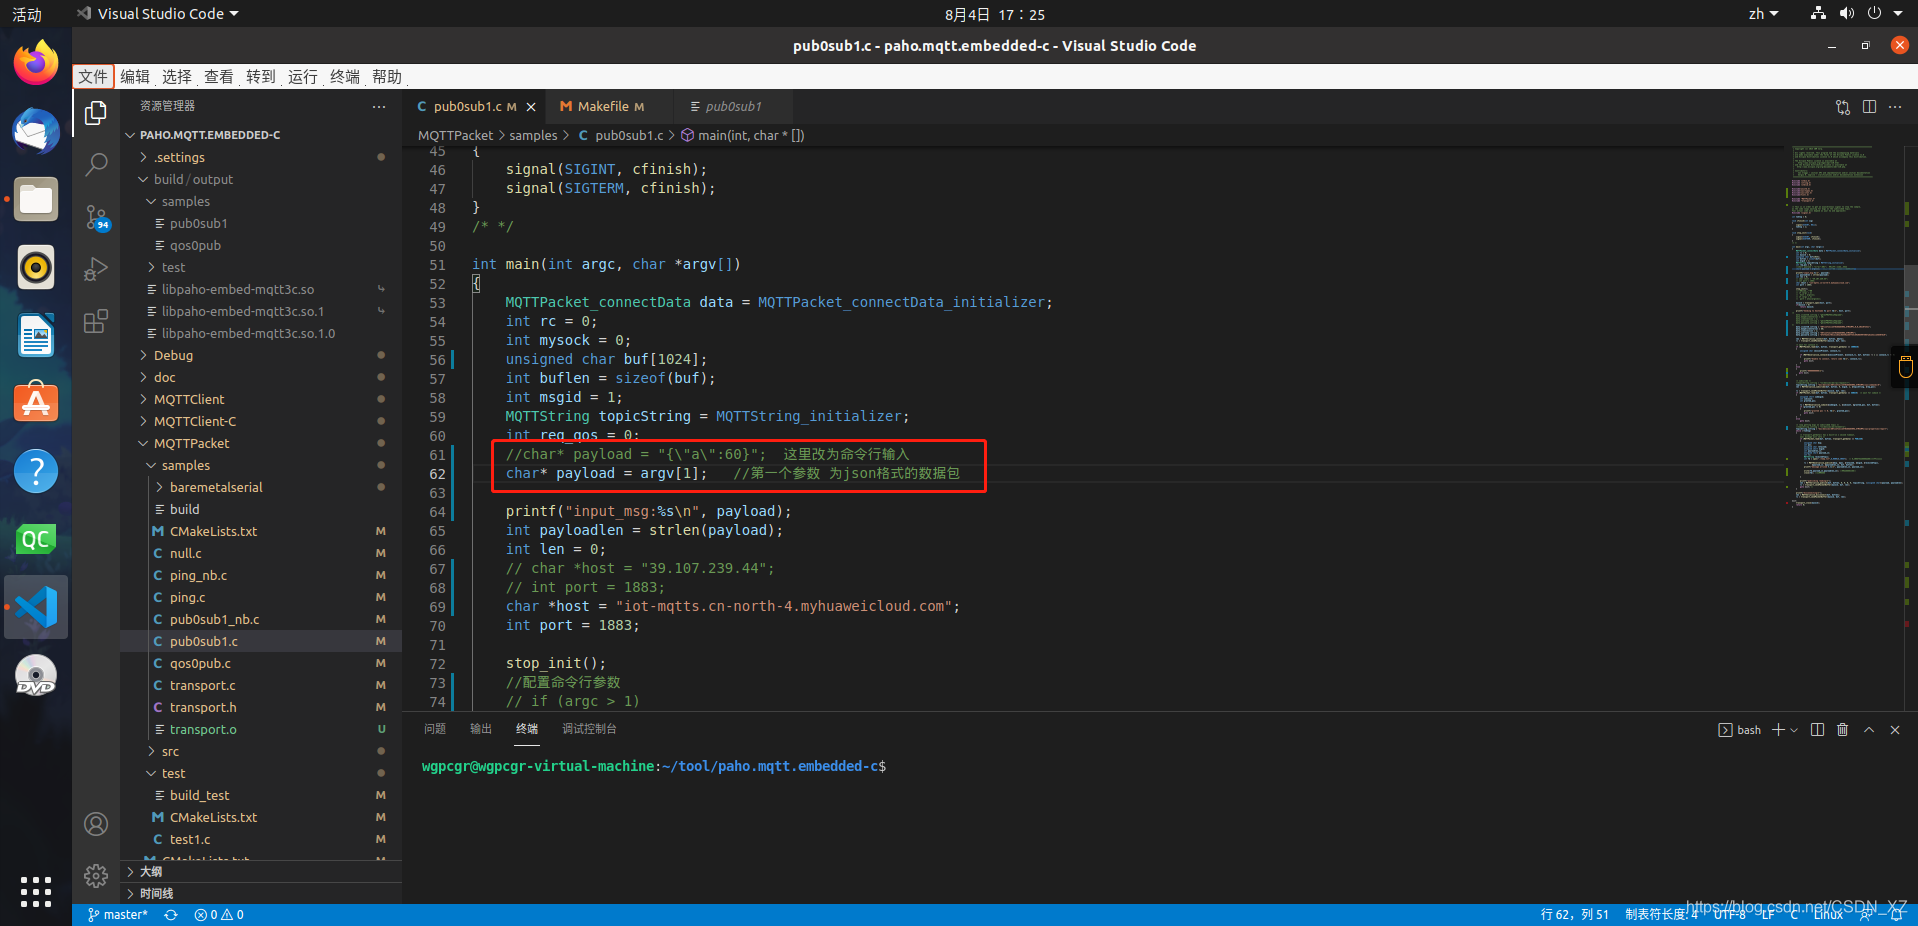This screenshot has height=926, width=1918.
Task: Open the Manage gear icon
Action: [x=96, y=876]
